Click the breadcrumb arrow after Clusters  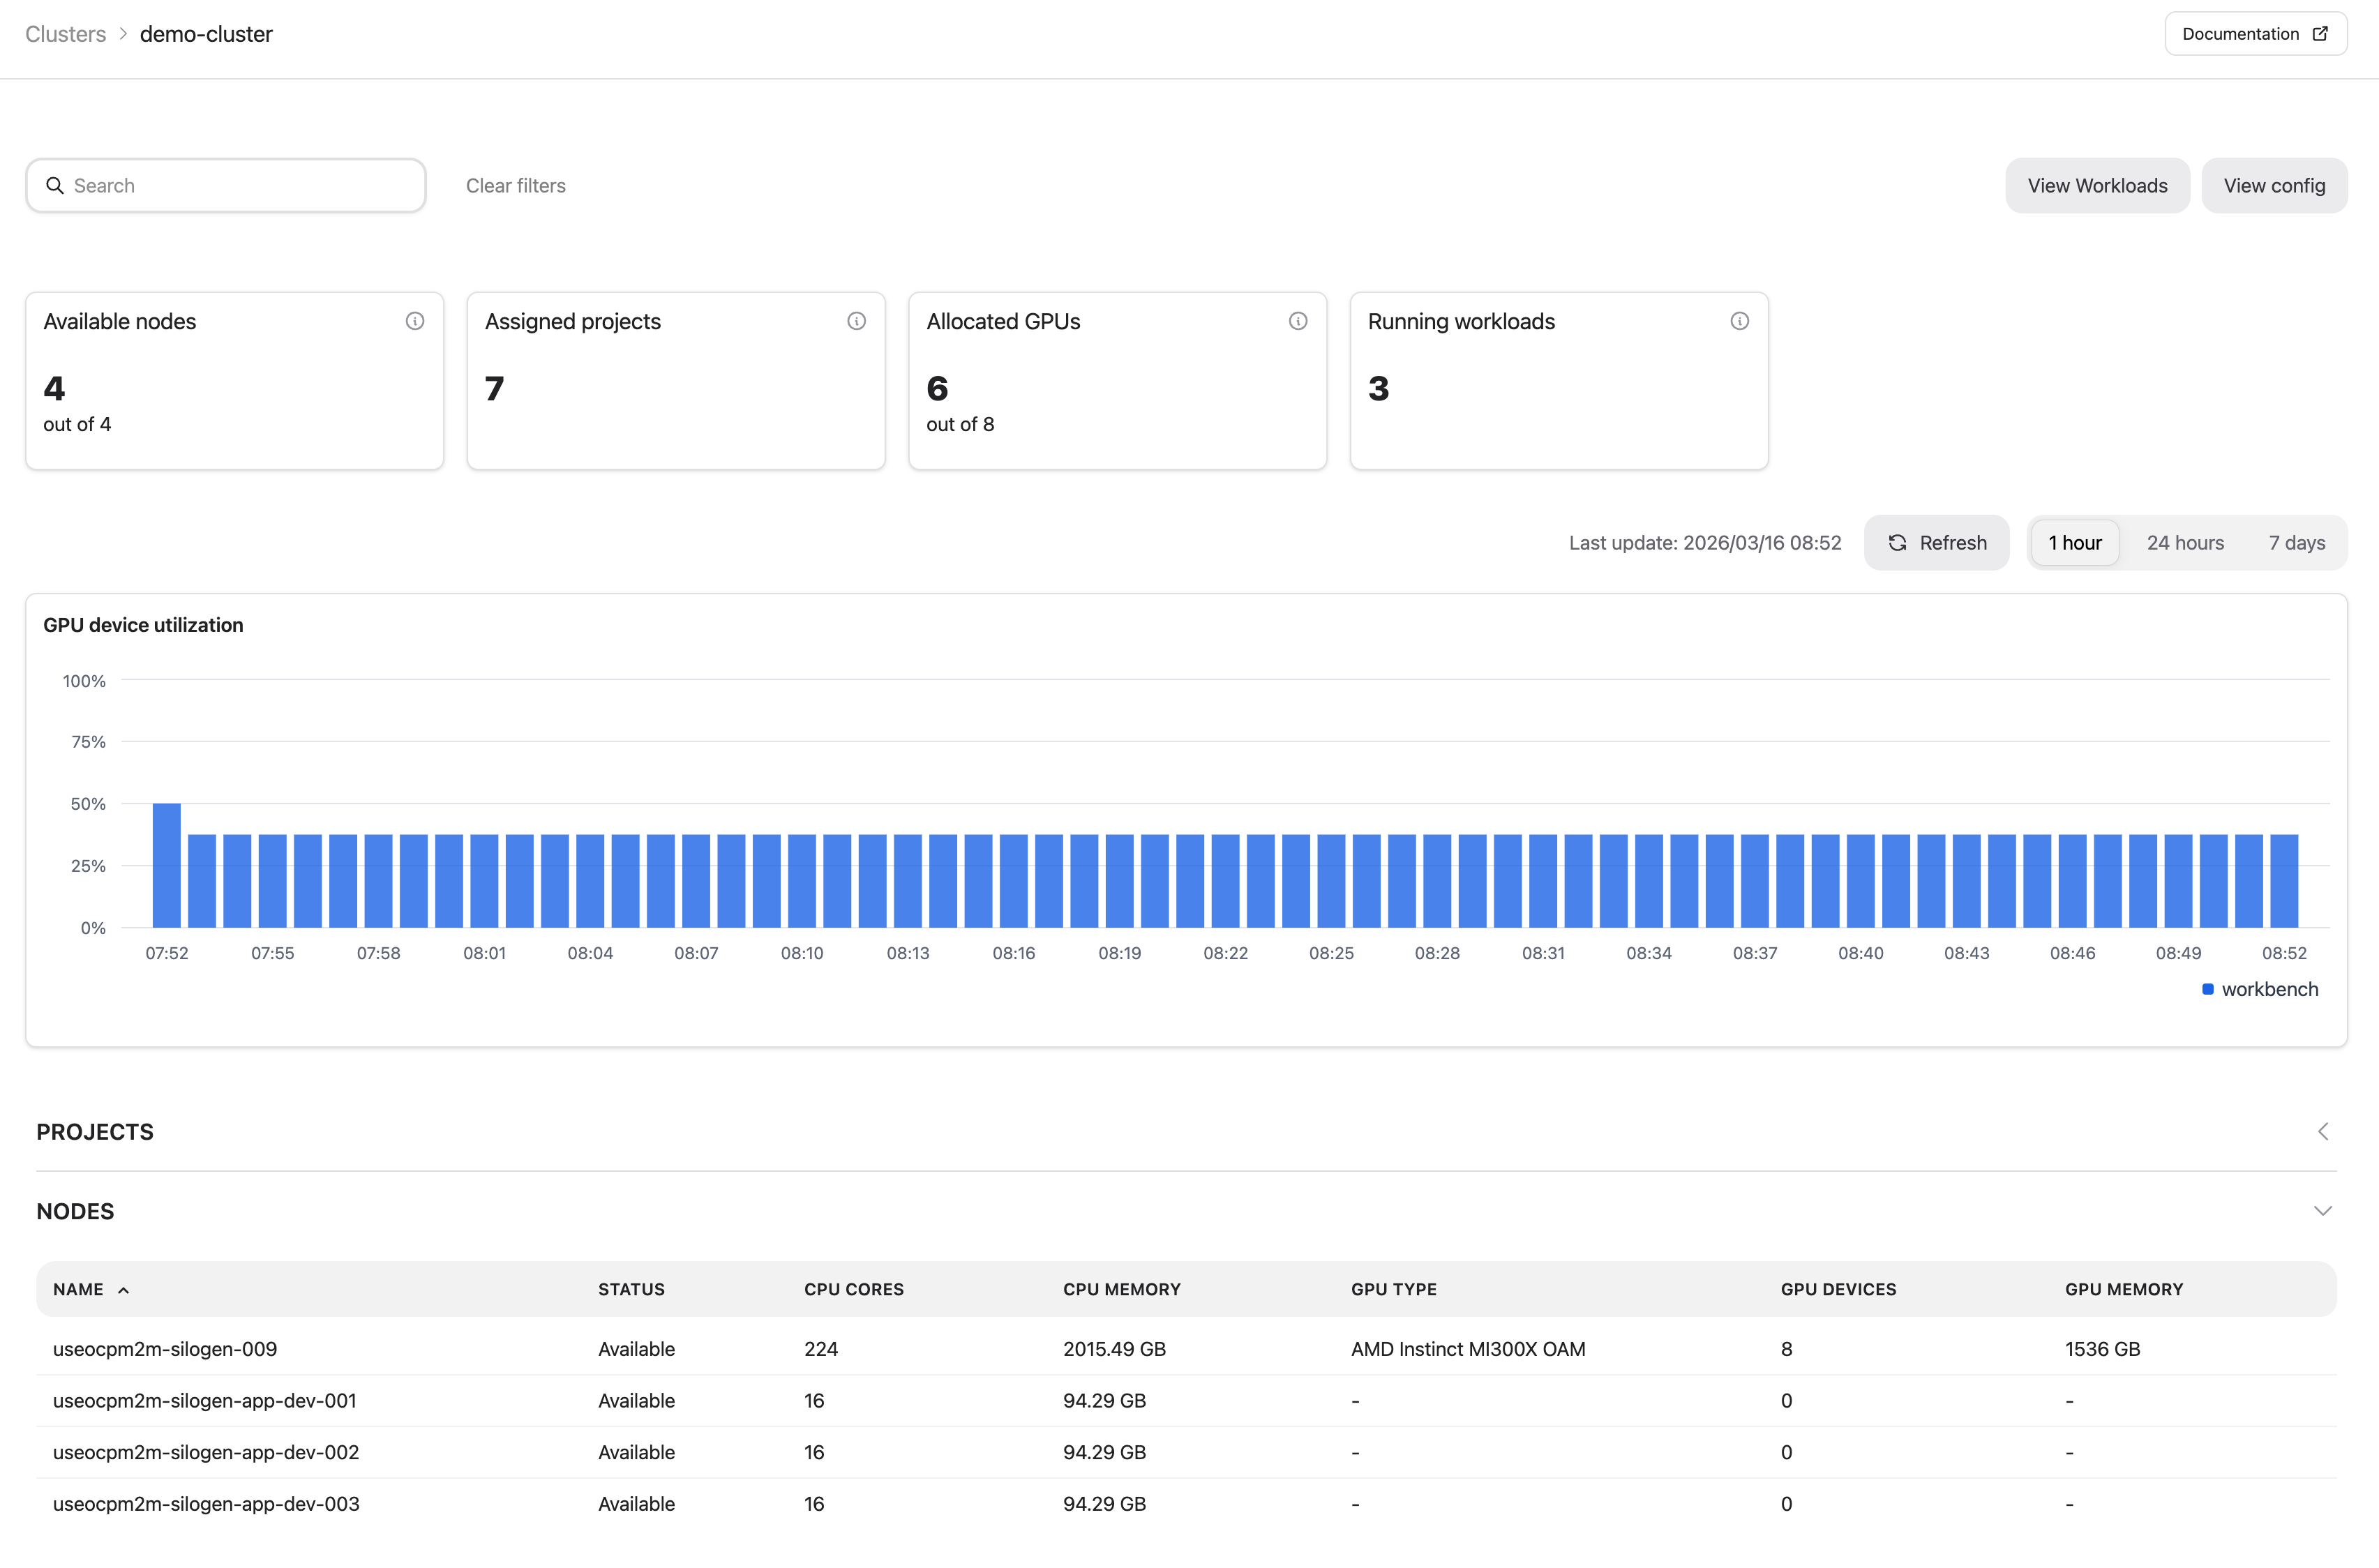click(123, 34)
